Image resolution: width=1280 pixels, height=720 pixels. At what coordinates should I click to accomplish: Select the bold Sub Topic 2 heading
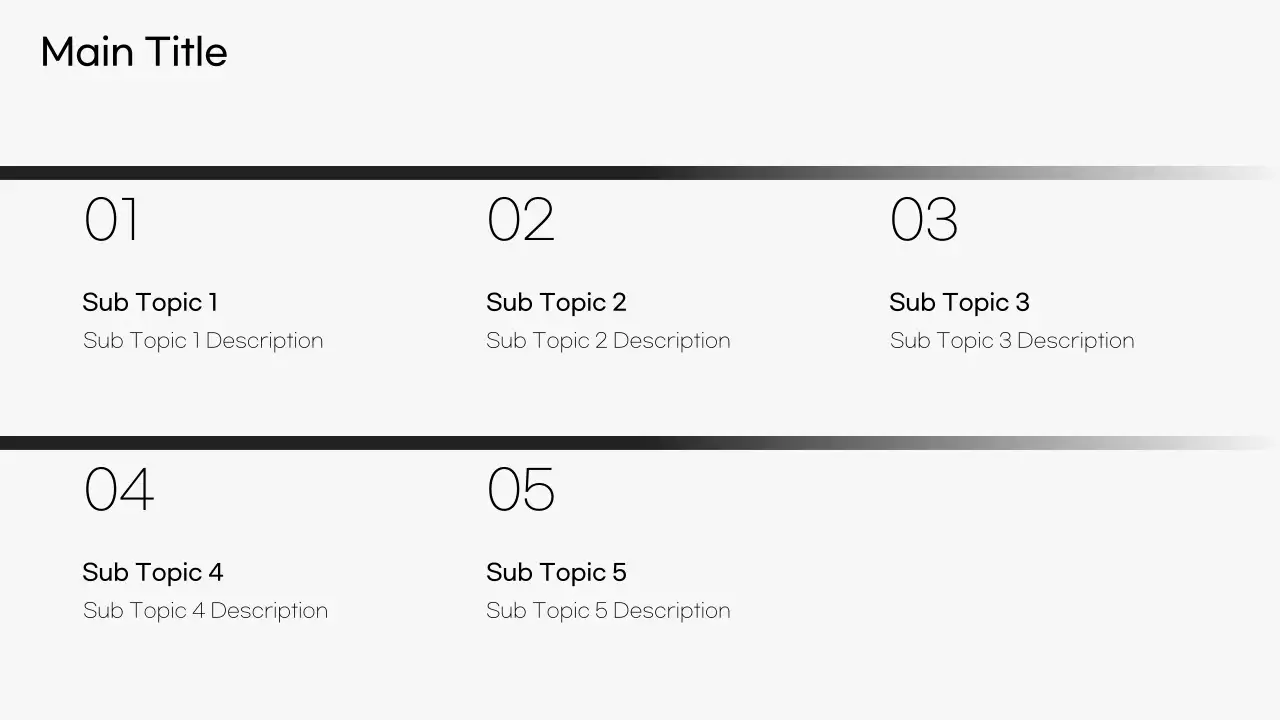coord(556,302)
